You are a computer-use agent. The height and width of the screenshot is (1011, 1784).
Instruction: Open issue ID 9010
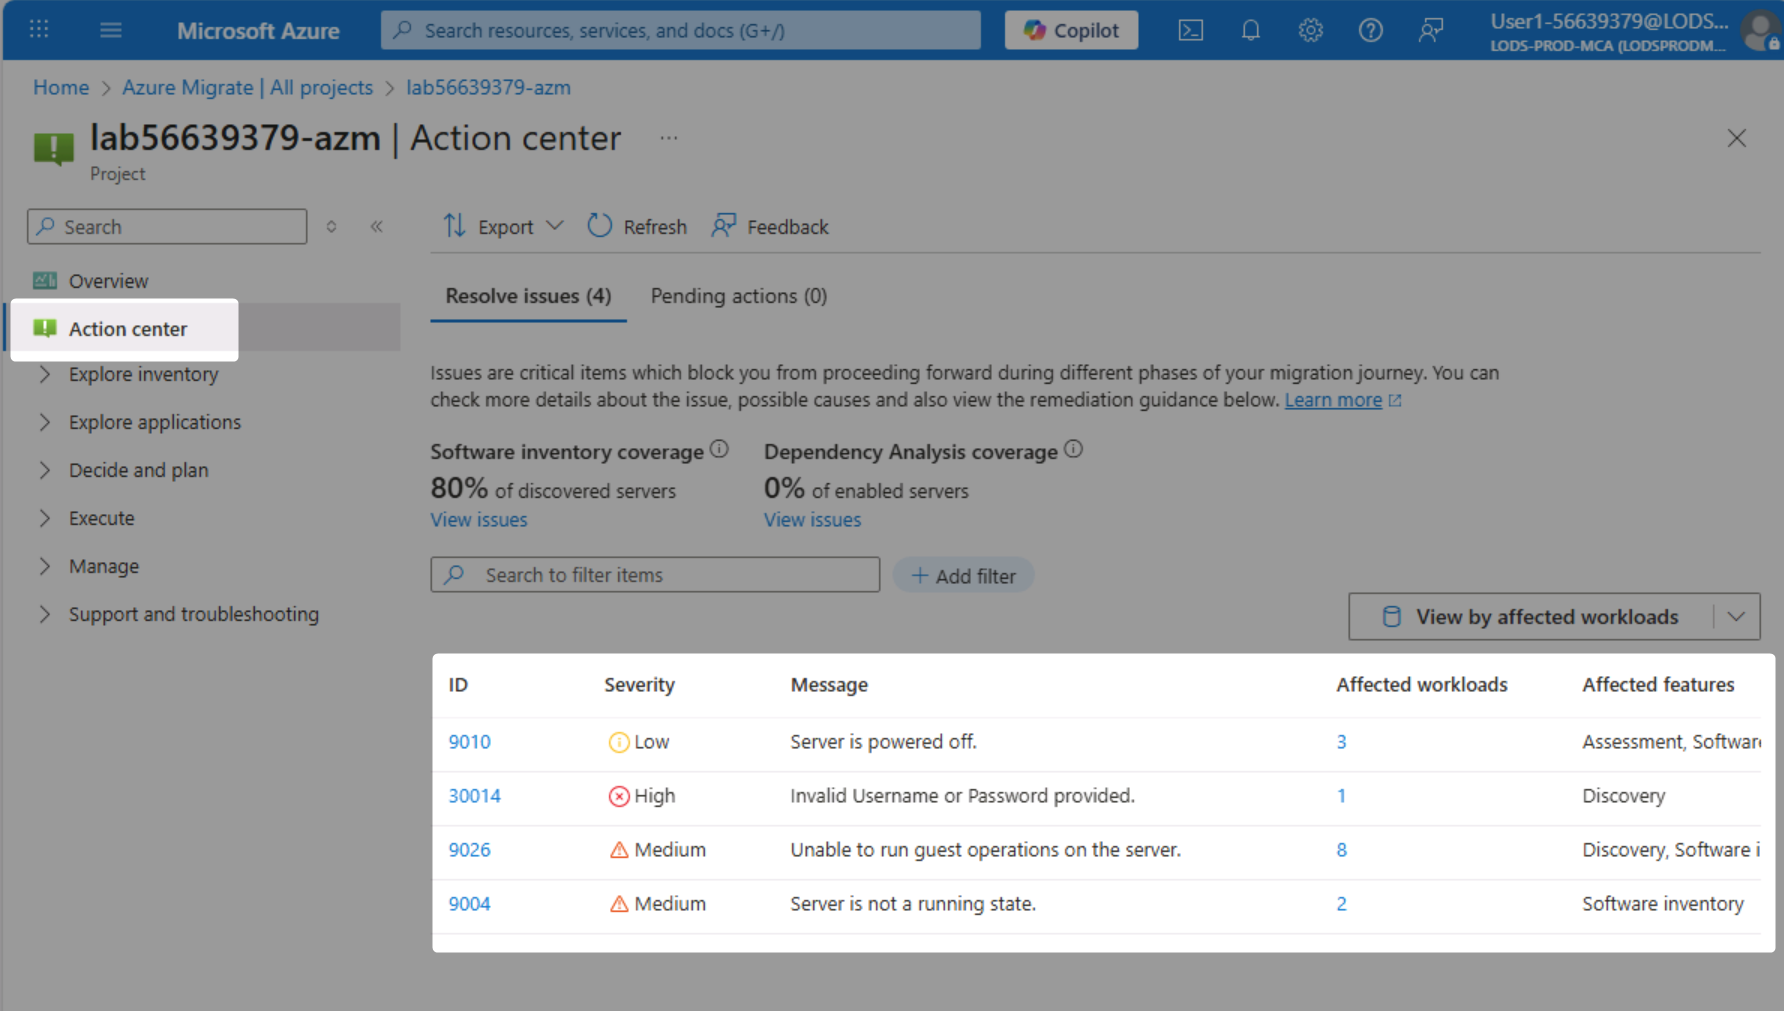(469, 742)
